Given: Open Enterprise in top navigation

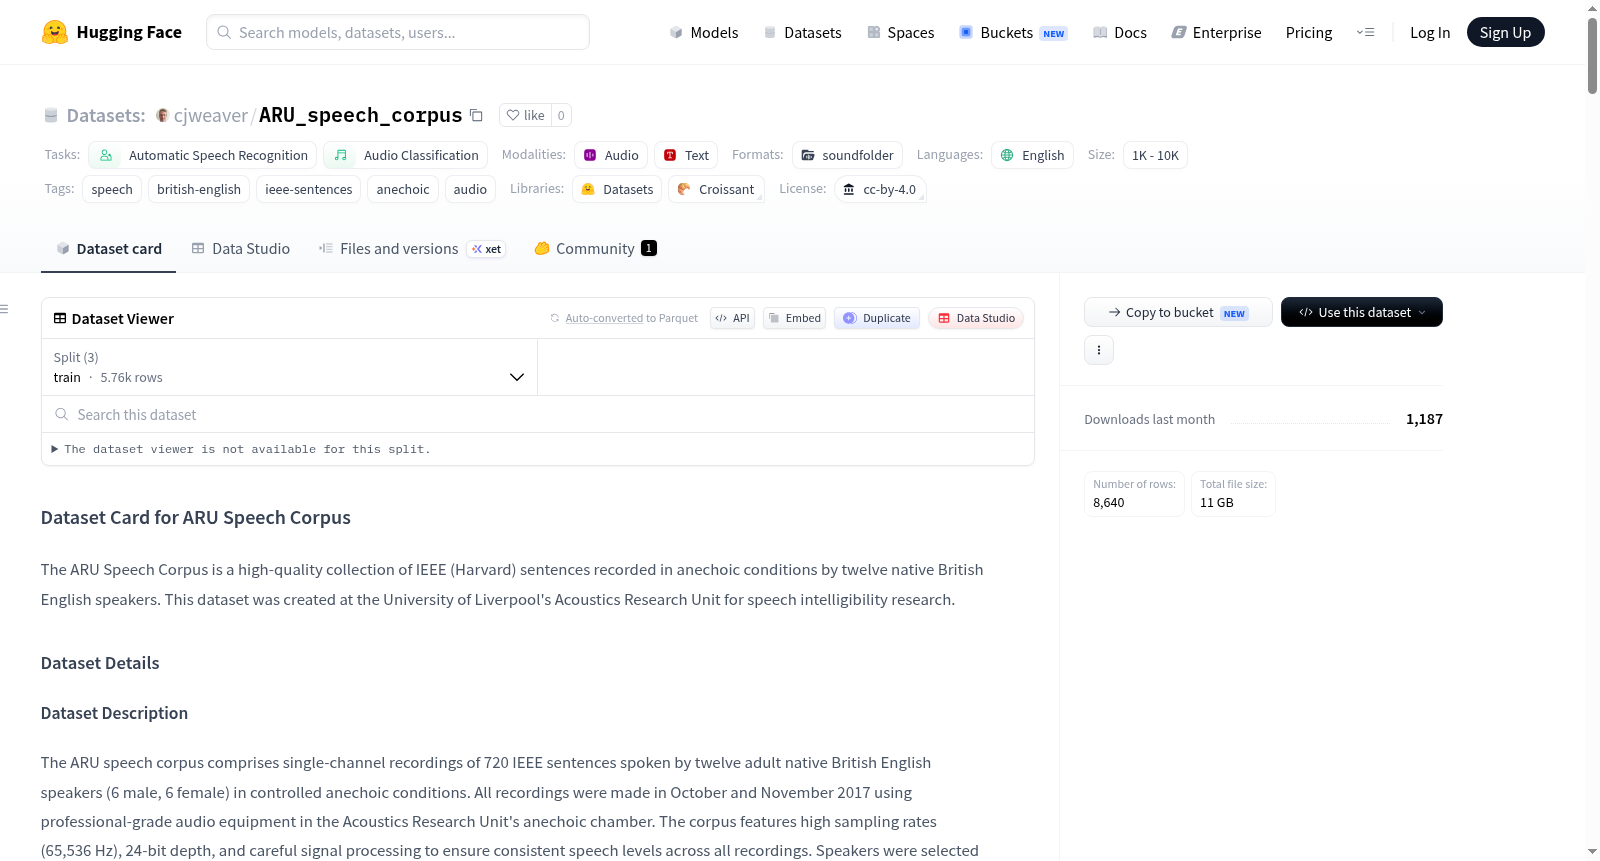Looking at the screenshot, I should [1217, 32].
